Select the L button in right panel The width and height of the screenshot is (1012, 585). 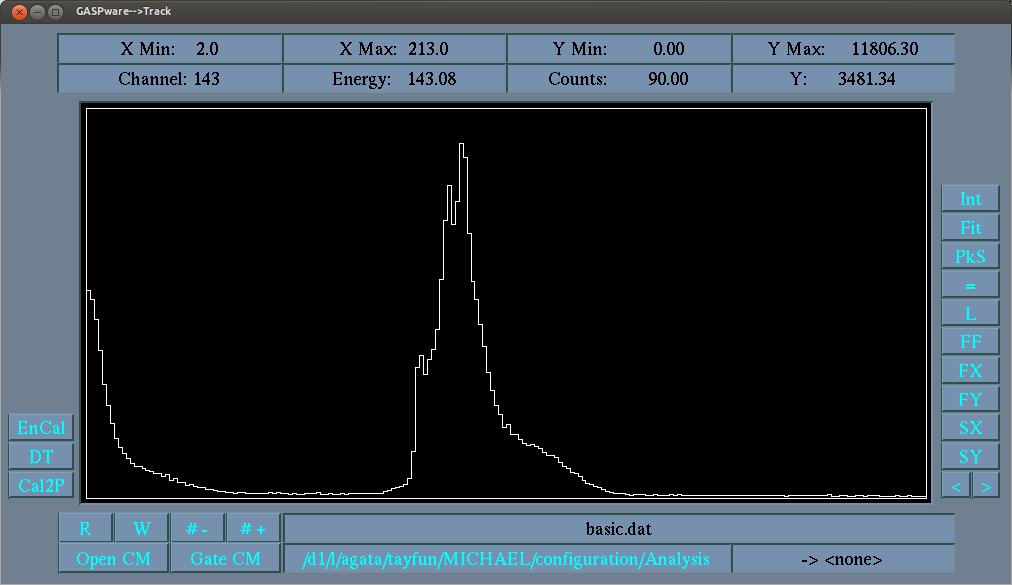(x=970, y=314)
